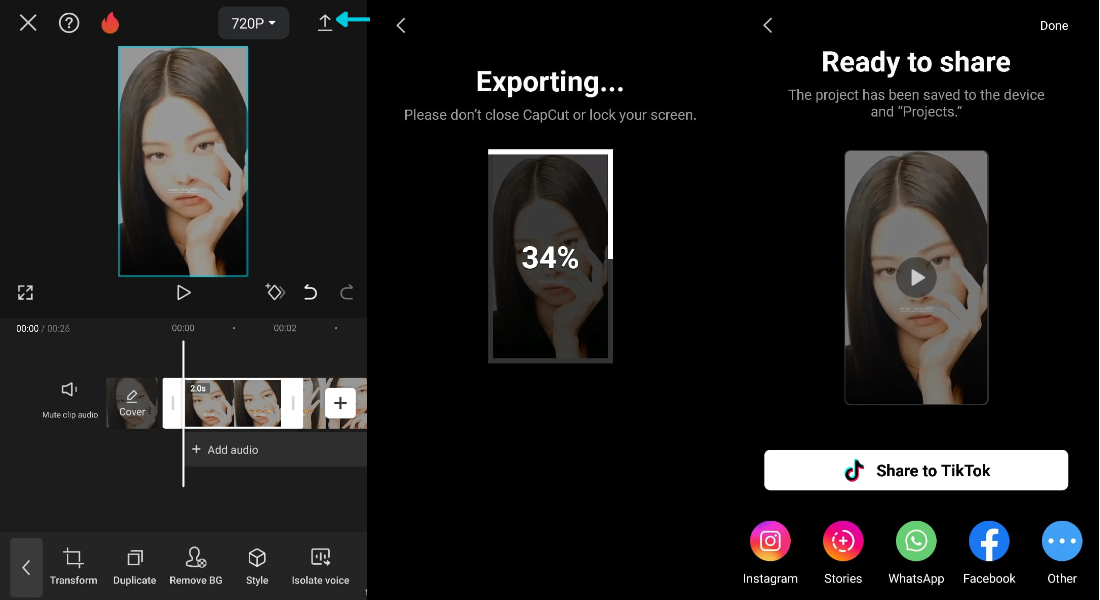The image size is (1100, 600).
Task: Tap the 34% export progress thumbnail
Action: coord(550,256)
